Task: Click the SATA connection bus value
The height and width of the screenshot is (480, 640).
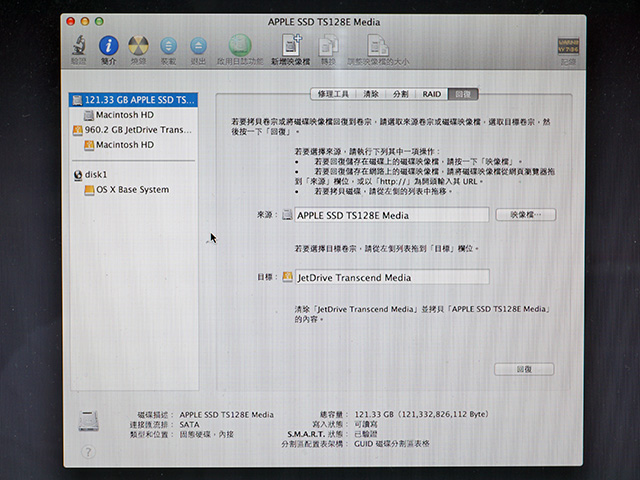Action: click(189, 424)
